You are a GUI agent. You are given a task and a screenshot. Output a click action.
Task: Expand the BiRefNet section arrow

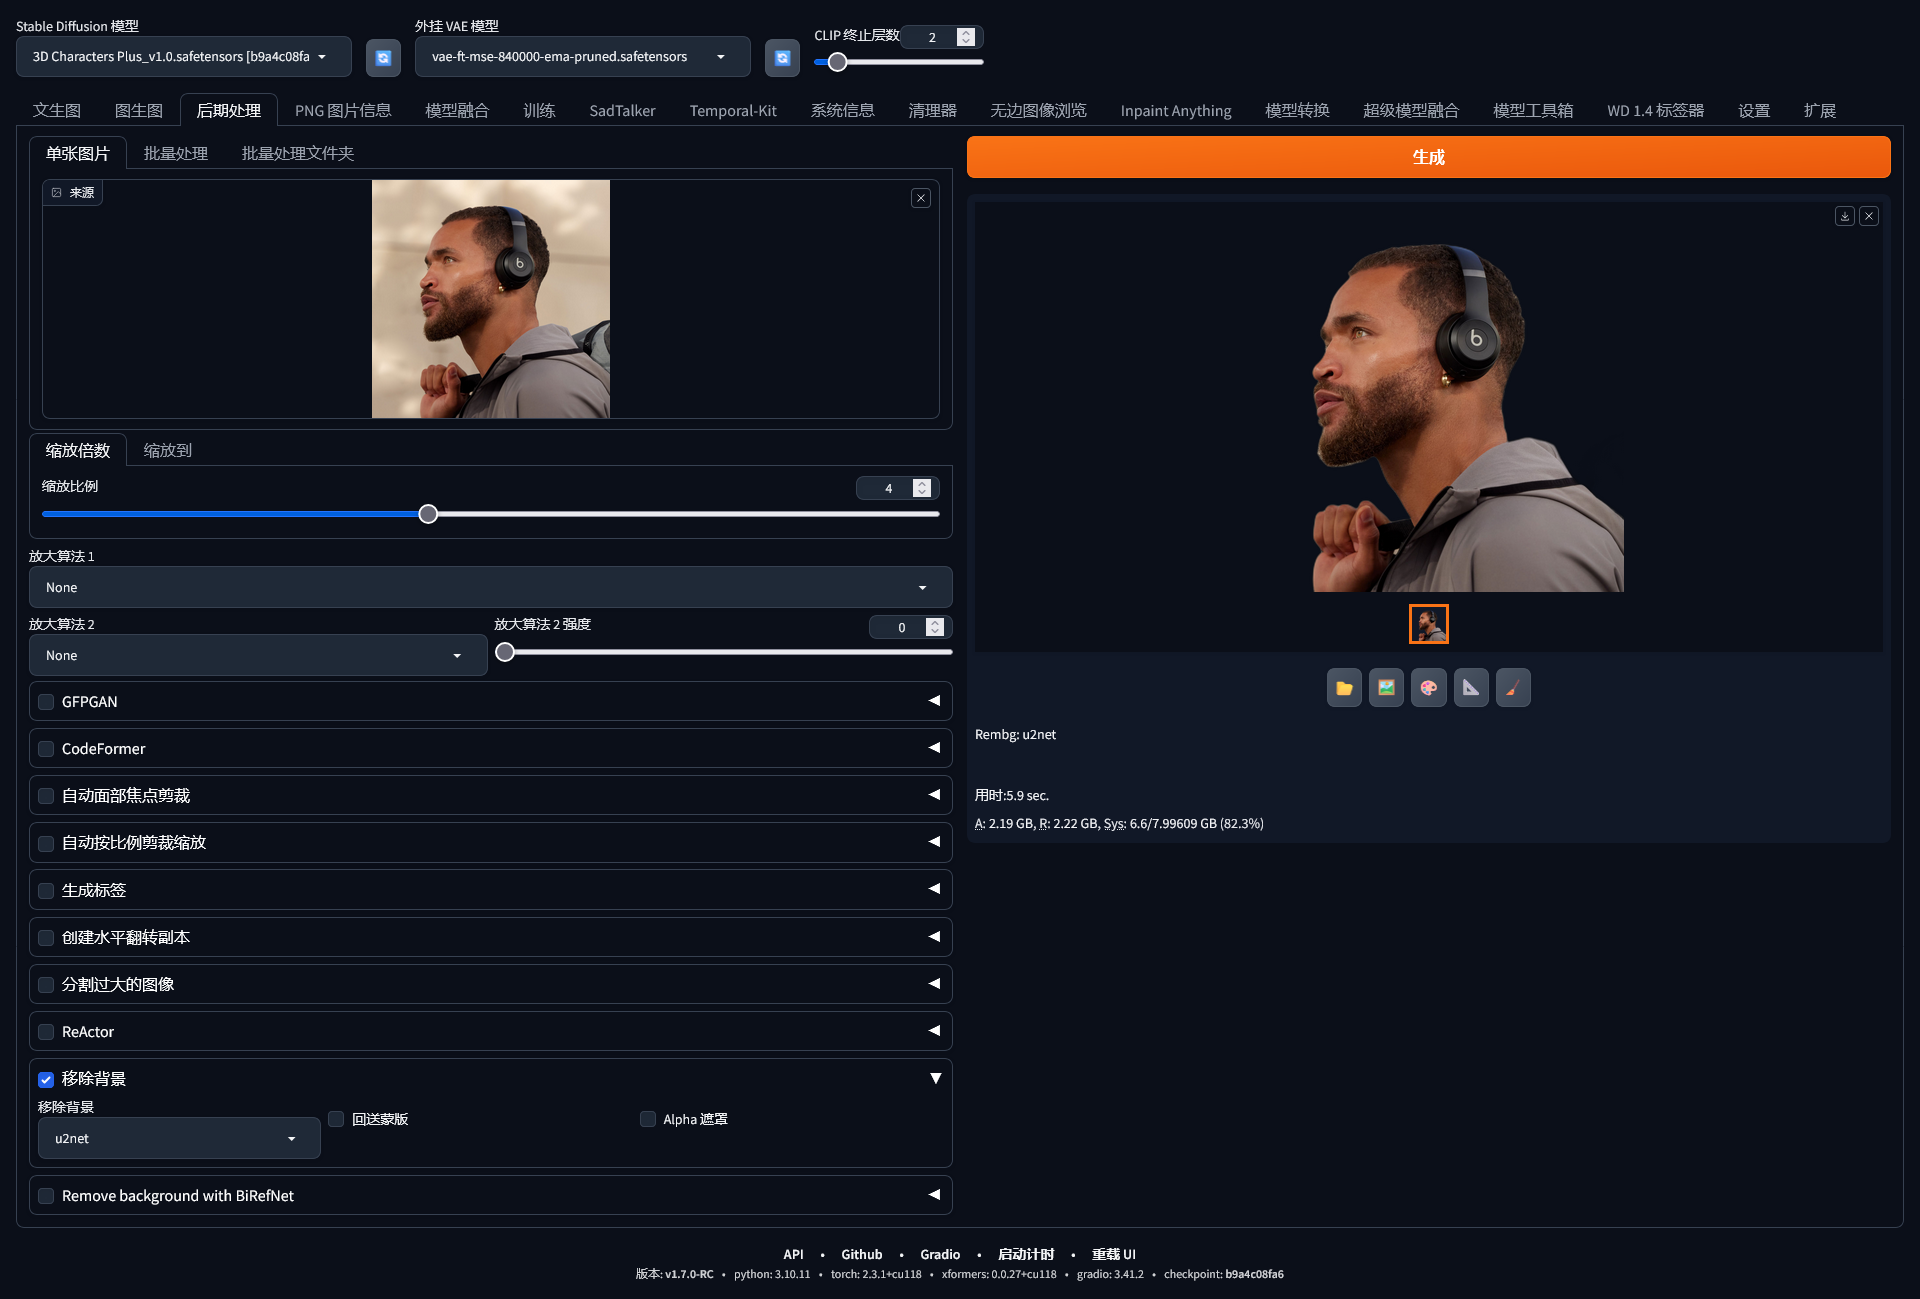pyautogui.click(x=934, y=1195)
